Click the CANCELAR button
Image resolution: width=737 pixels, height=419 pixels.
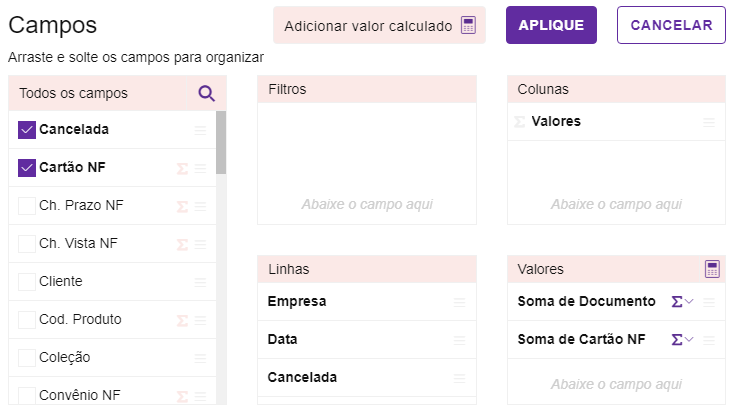[671, 25]
